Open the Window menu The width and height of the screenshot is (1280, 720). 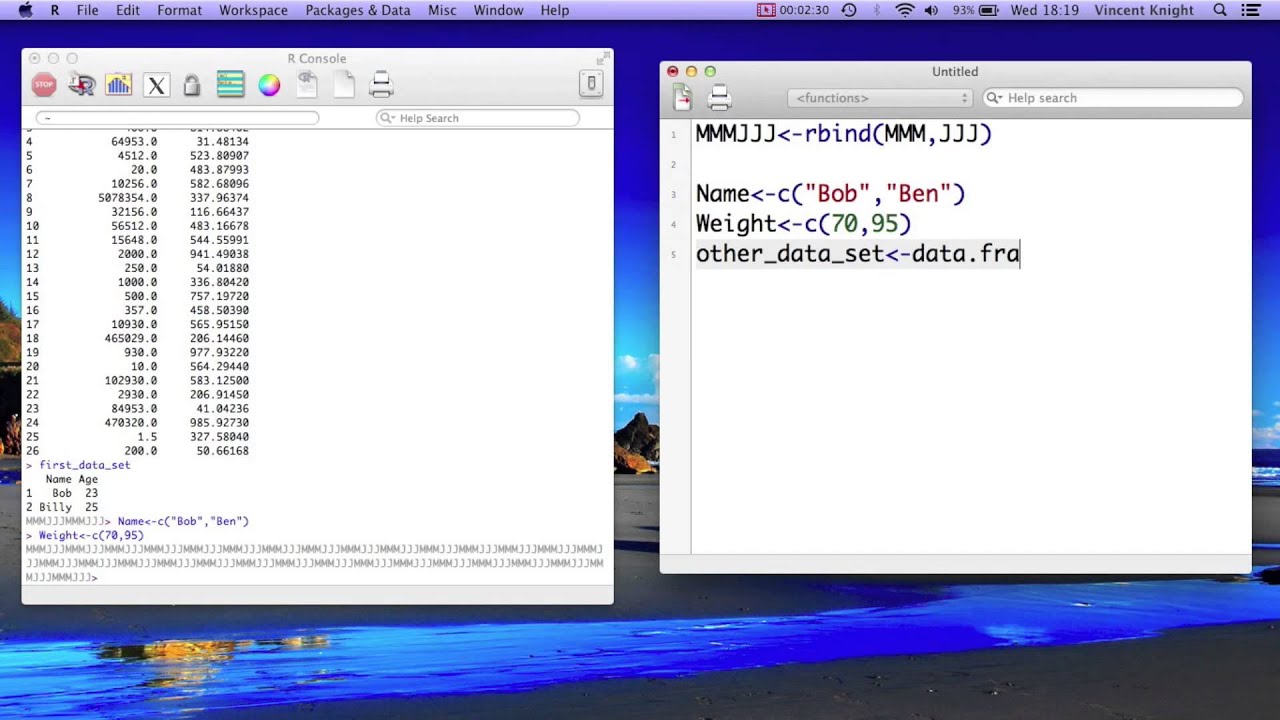tap(498, 10)
